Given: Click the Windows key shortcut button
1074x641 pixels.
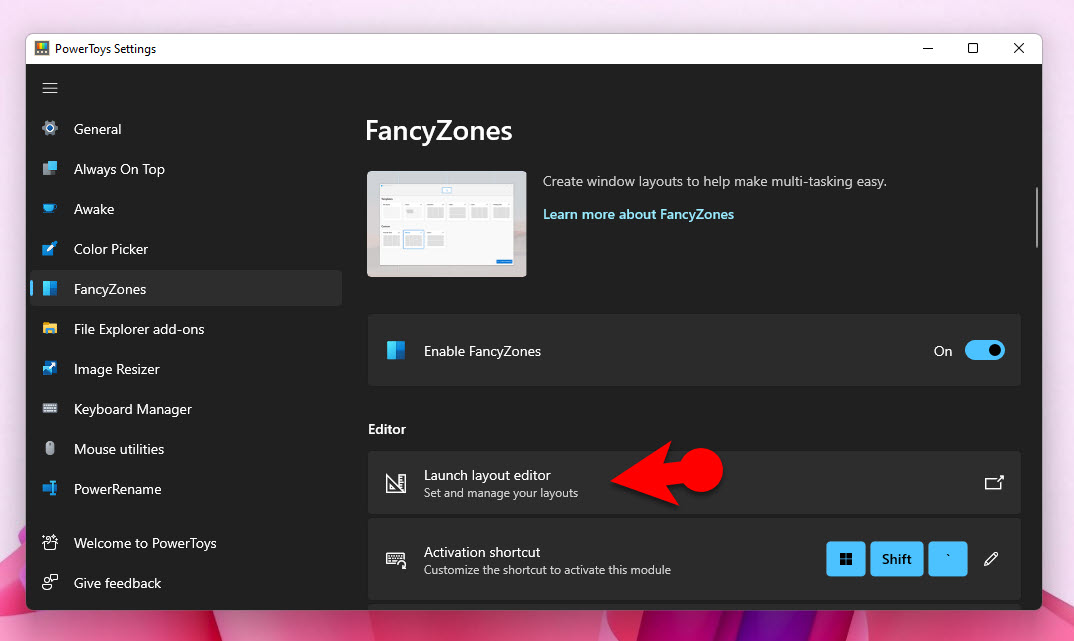Looking at the screenshot, I should tap(846, 559).
